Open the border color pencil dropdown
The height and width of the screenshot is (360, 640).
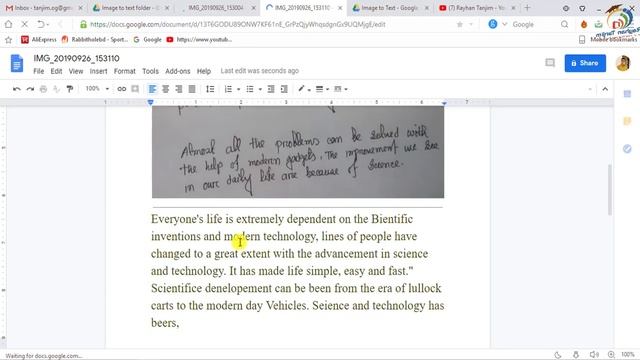click(x=304, y=89)
